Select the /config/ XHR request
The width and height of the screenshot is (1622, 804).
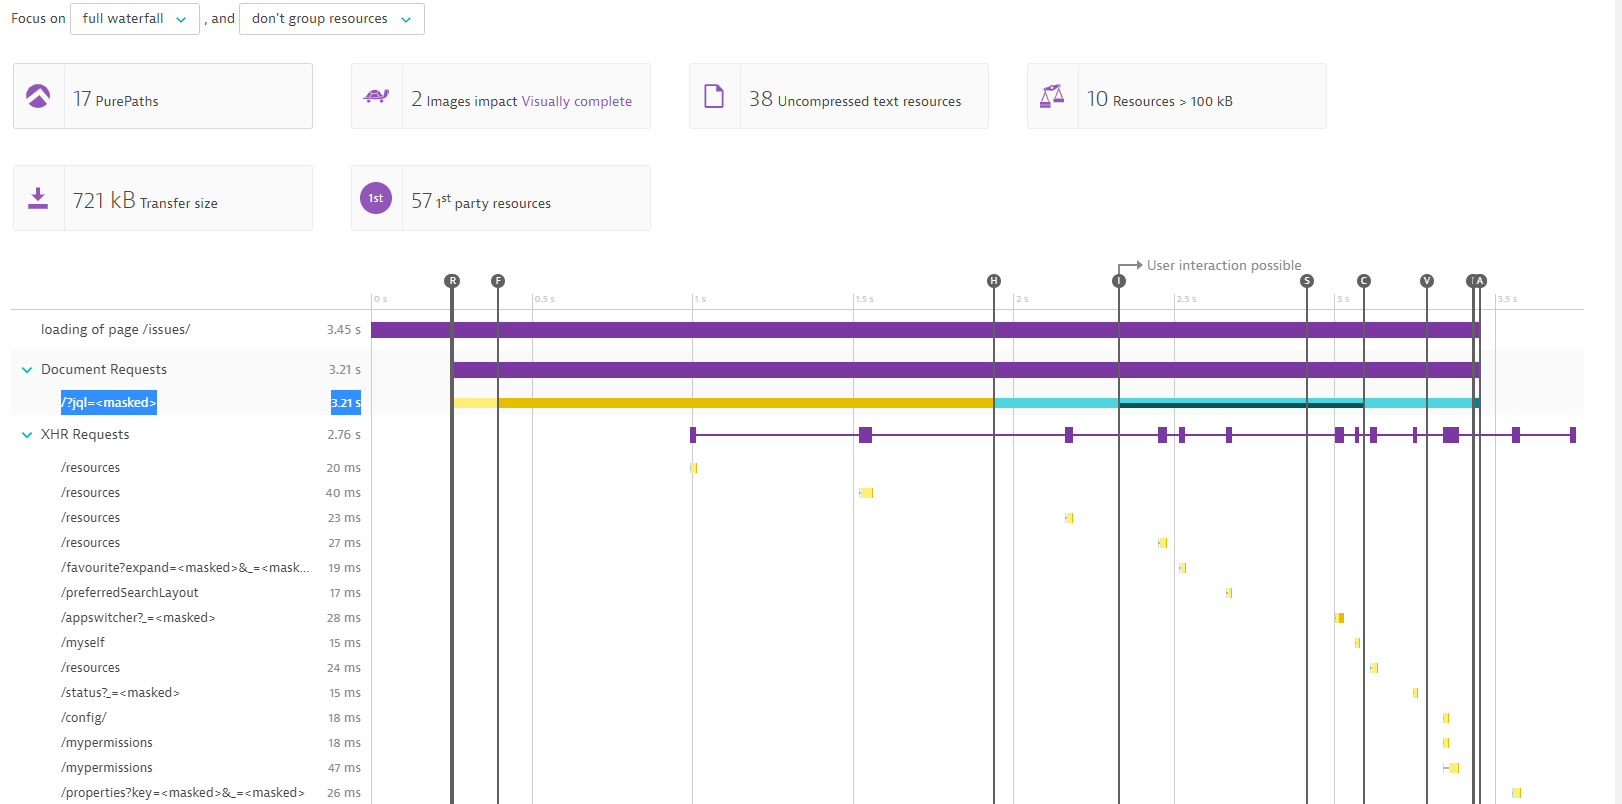[x=84, y=718]
